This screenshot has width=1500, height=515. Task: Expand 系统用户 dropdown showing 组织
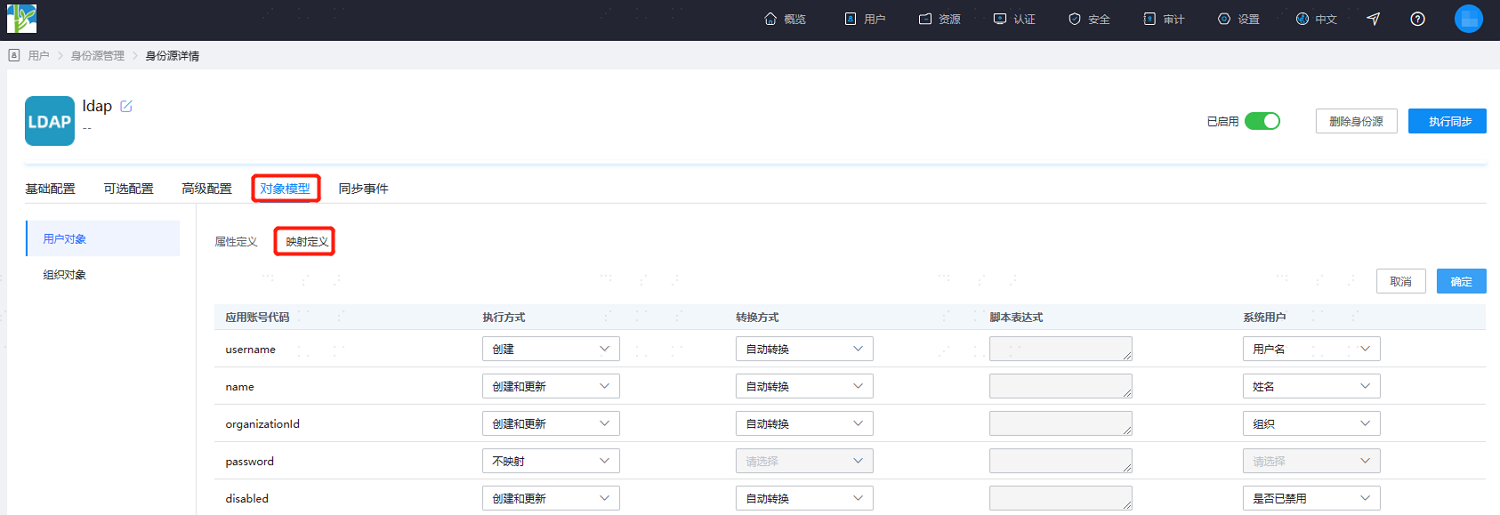coord(1311,424)
